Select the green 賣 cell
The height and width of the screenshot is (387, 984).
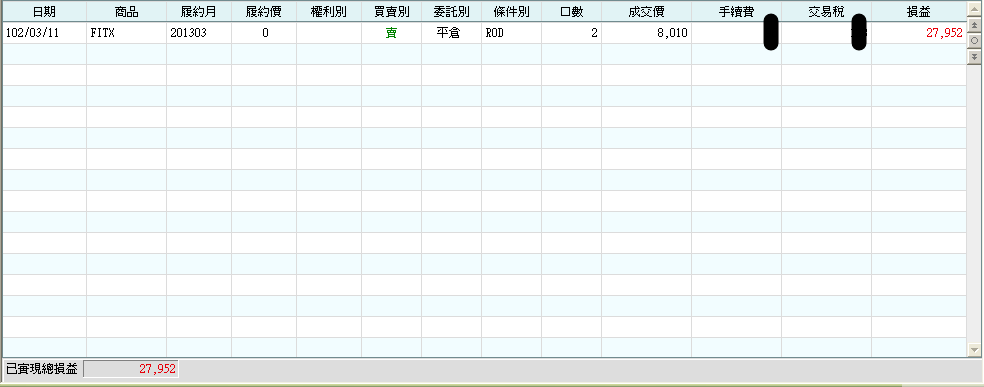(391, 33)
